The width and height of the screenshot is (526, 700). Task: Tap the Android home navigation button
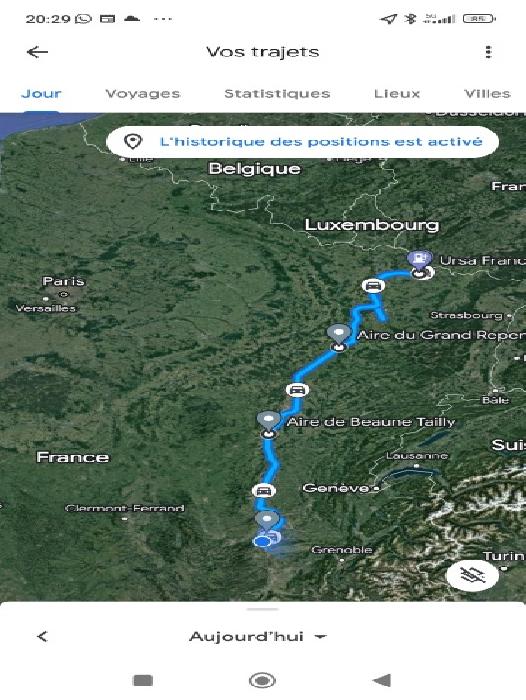click(x=262, y=680)
